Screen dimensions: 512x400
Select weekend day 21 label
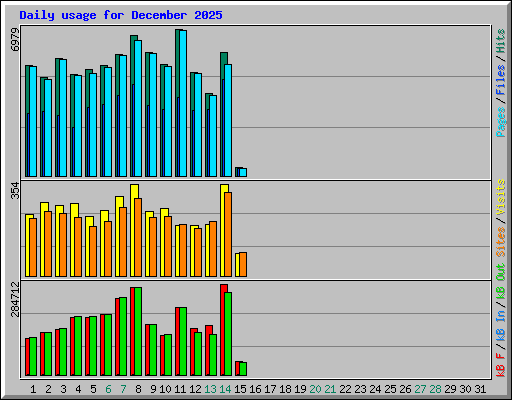(330, 389)
